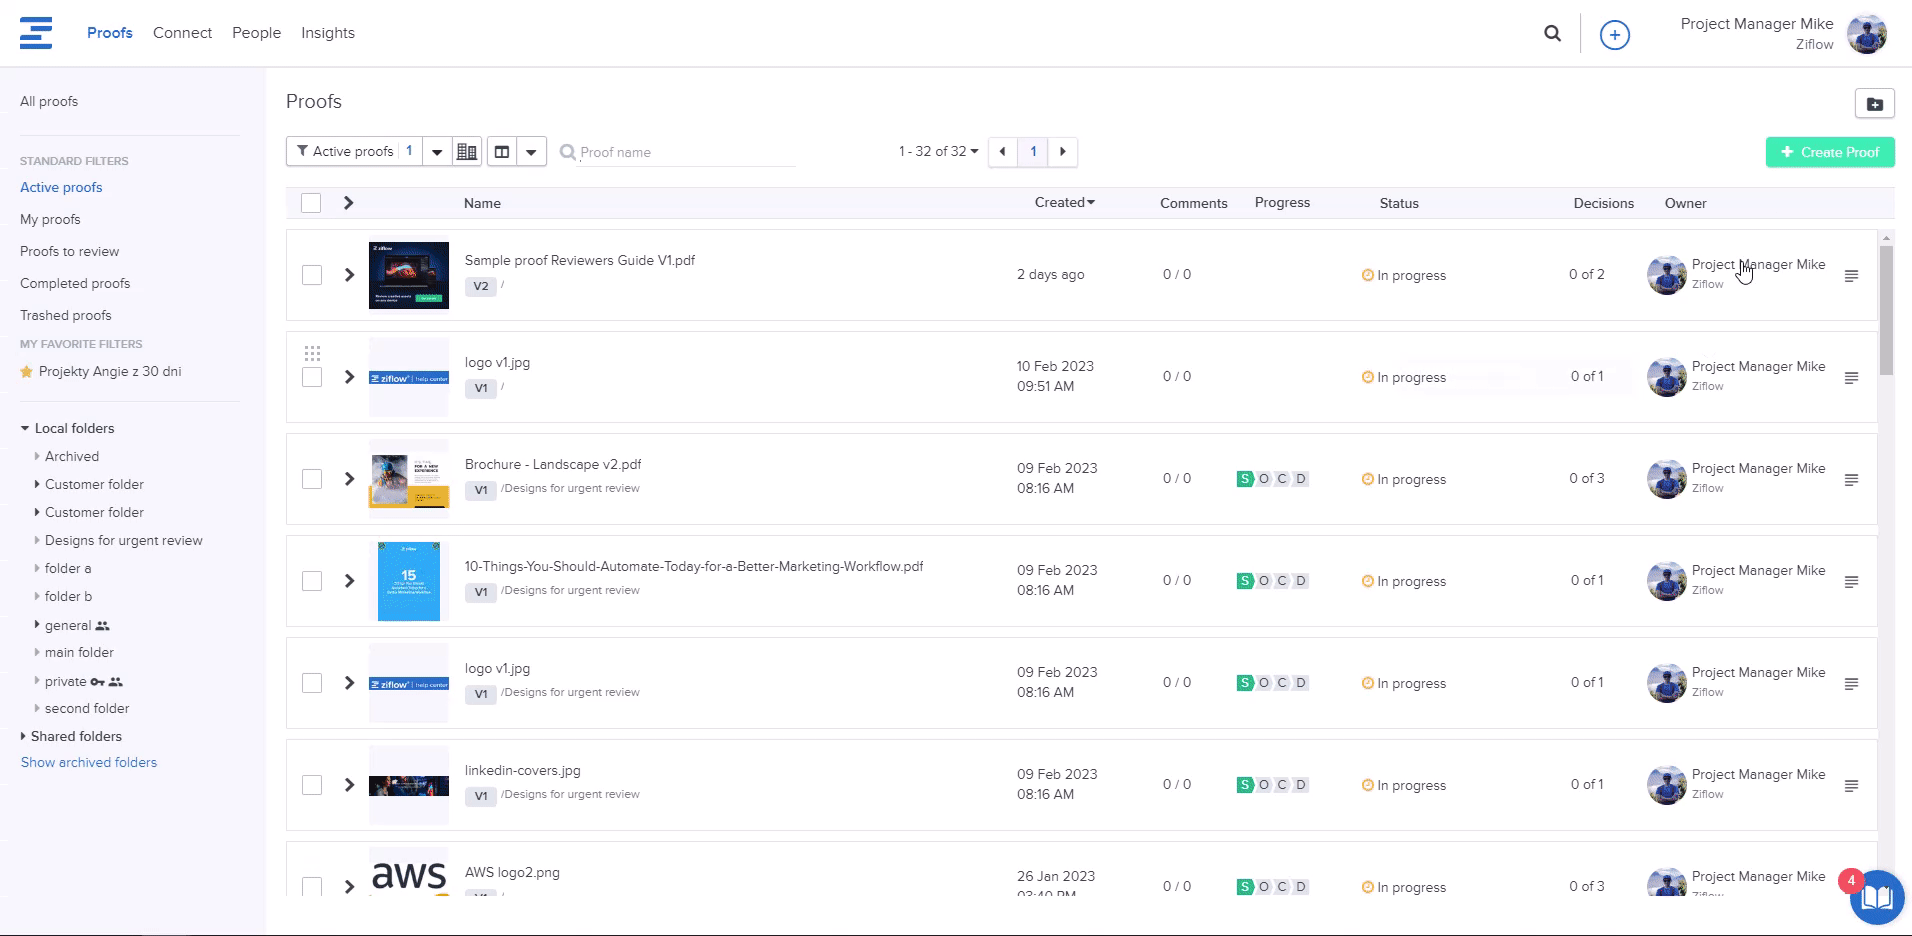Switch to the People tab

[x=256, y=33]
